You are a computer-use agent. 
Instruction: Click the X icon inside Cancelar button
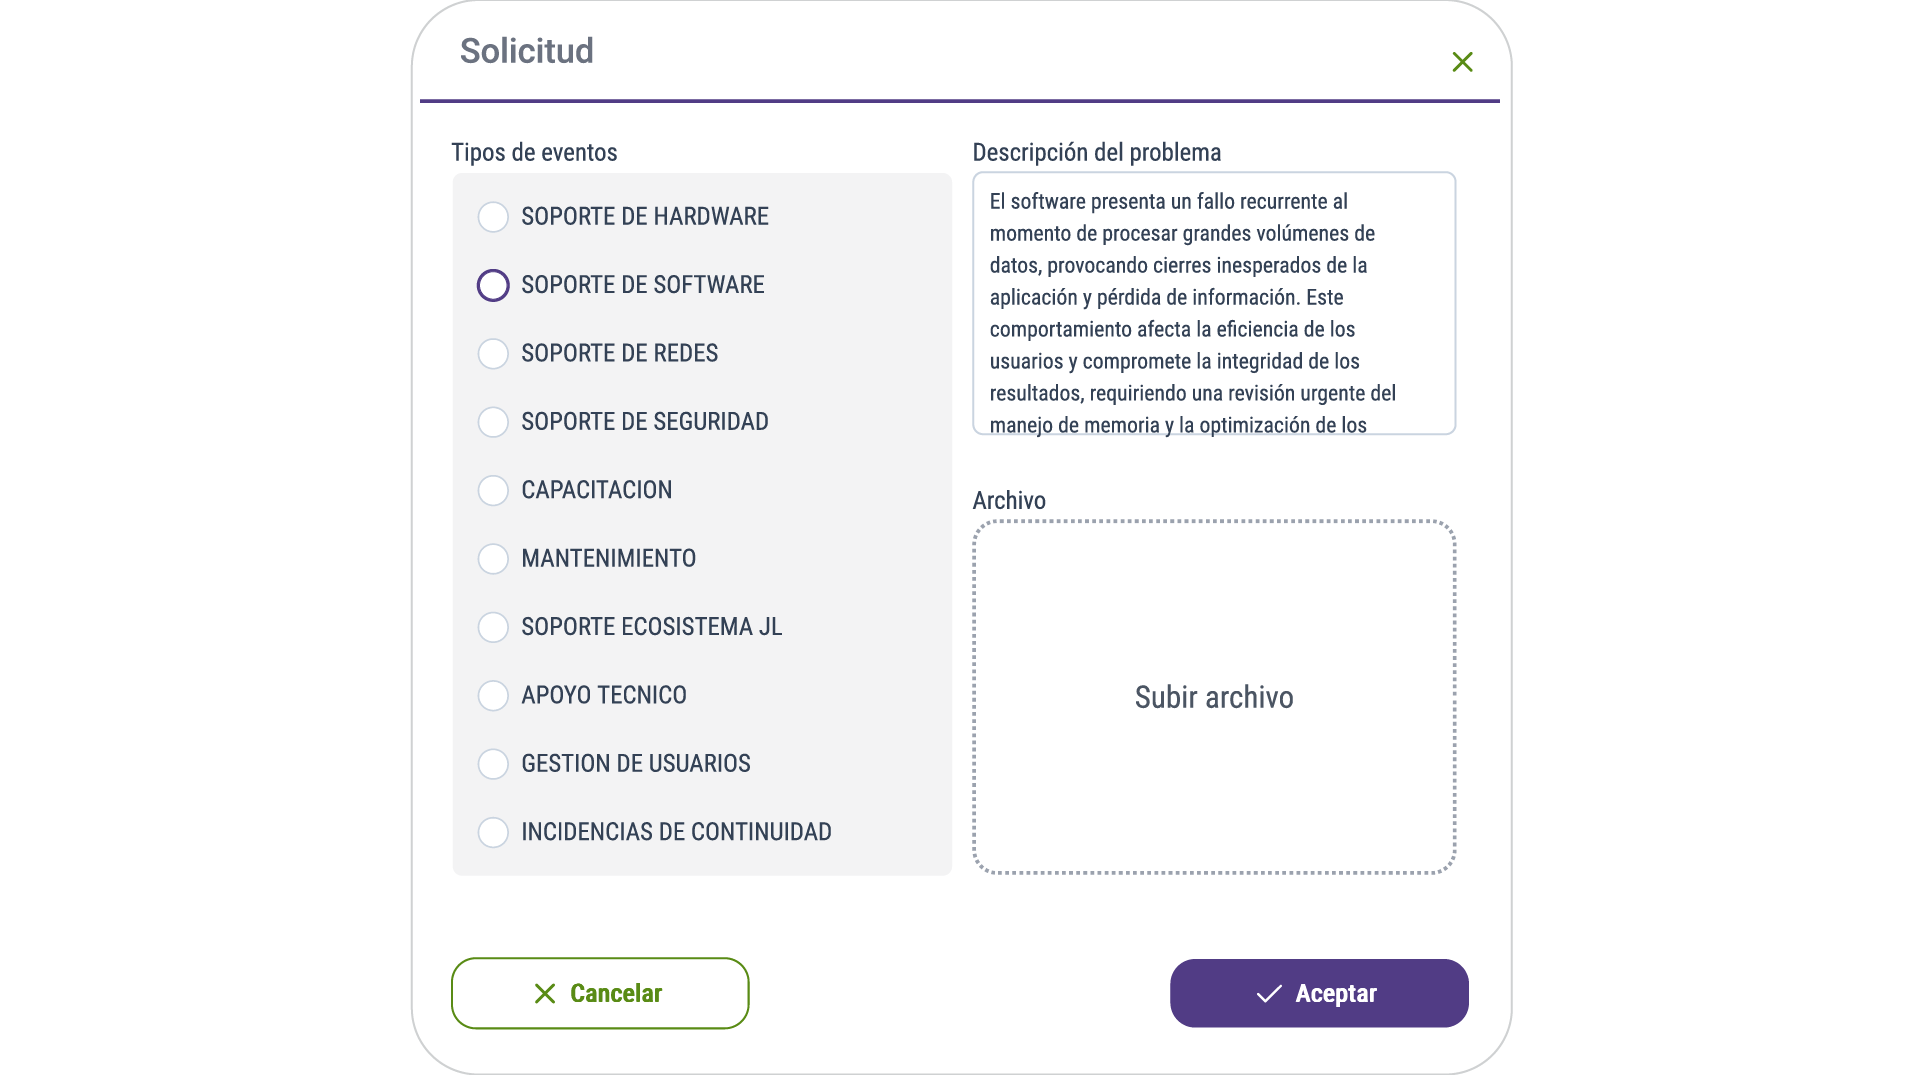point(545,993)
